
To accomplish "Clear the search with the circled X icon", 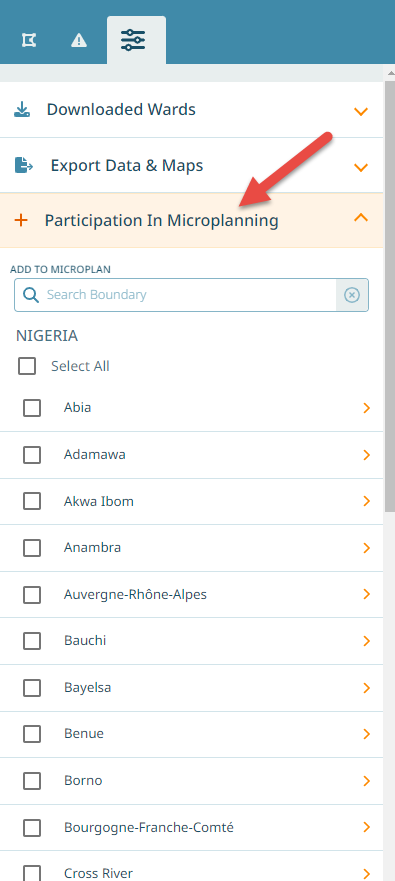I will [x=352, y=295].
